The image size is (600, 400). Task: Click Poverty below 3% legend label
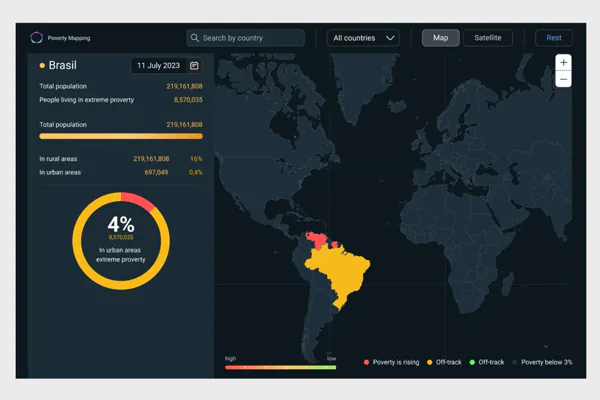546,362
